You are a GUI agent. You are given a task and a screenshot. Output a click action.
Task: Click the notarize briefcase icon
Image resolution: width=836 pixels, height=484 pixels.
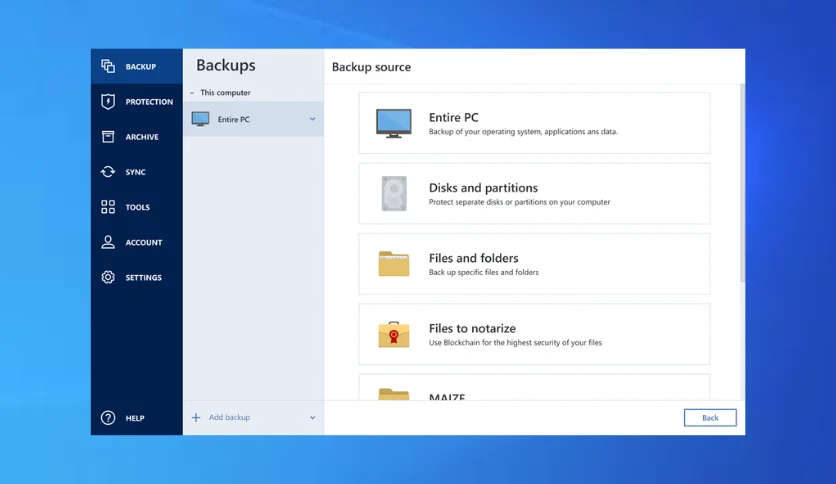pyautogui.click(x=393, y=334)
